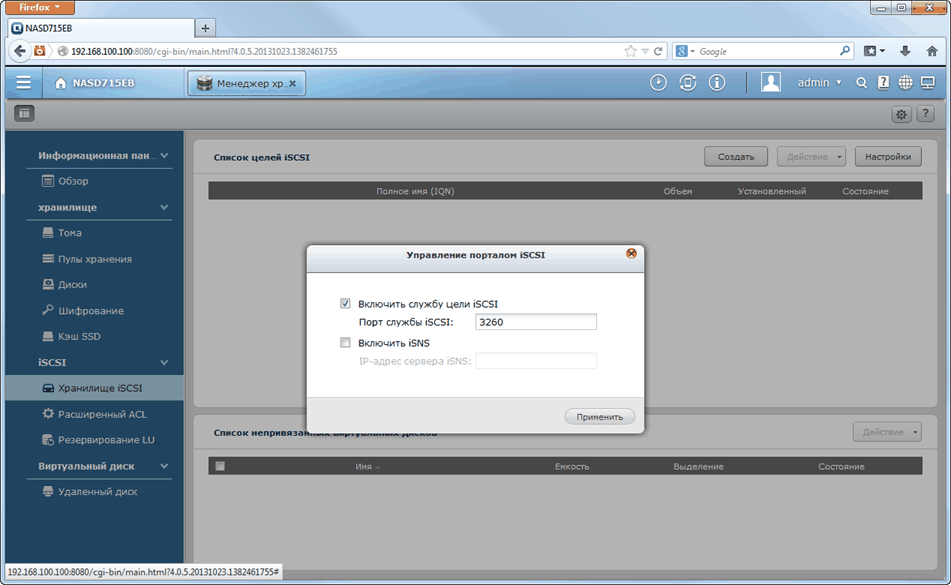Click the Применить button

599,417
